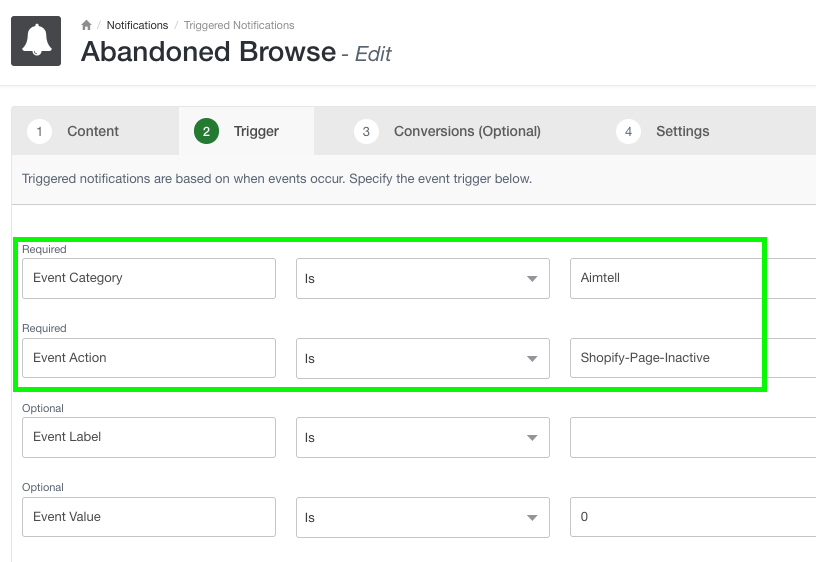816x562 pixels.
Task: Click the step 3 circle icon
Action: tap(366, 131)
